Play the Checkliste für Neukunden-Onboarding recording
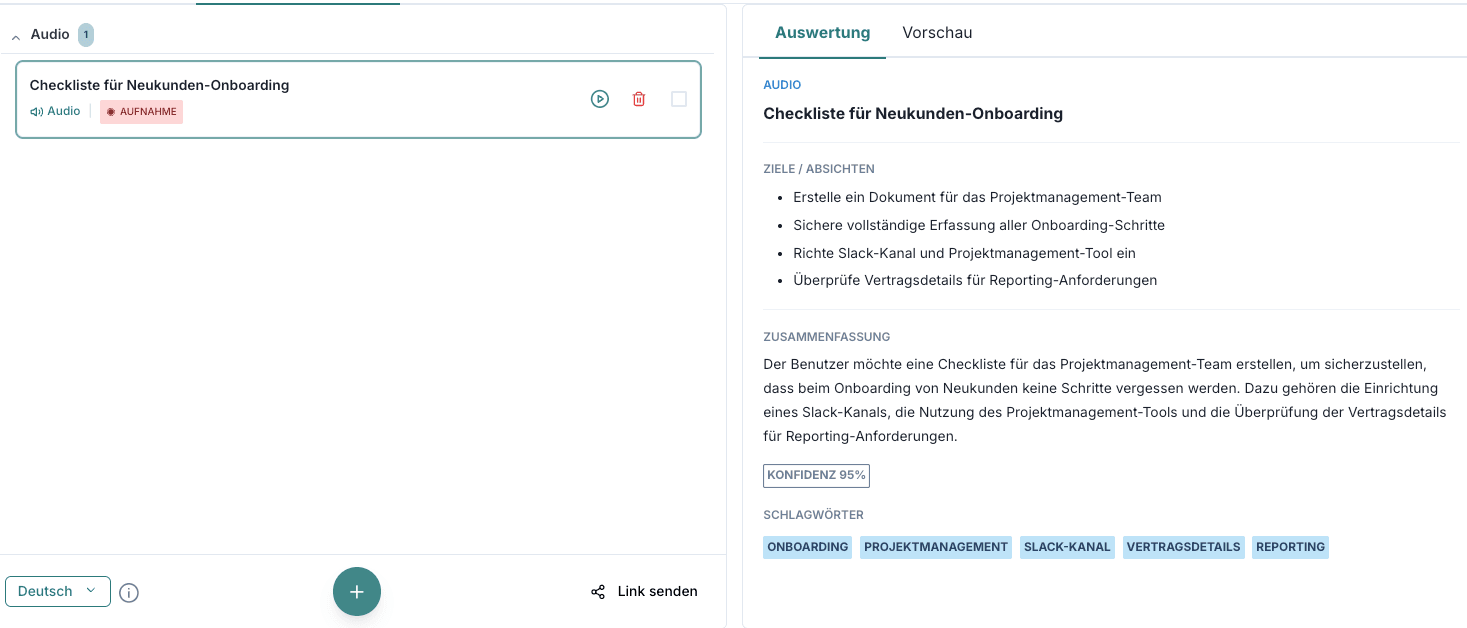Viewport: 1467px width, 628px height. pos(600,99)
